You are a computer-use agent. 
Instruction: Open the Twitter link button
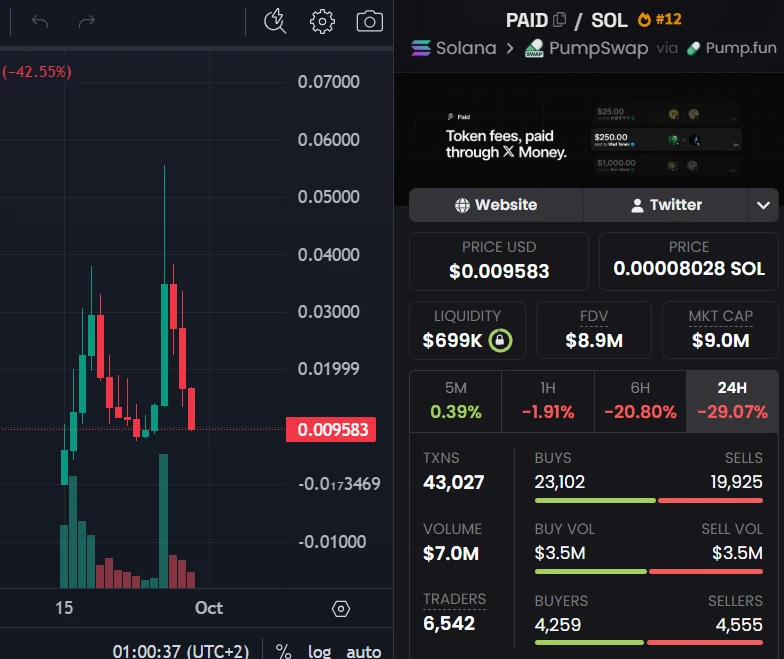[x=666, y=205]
